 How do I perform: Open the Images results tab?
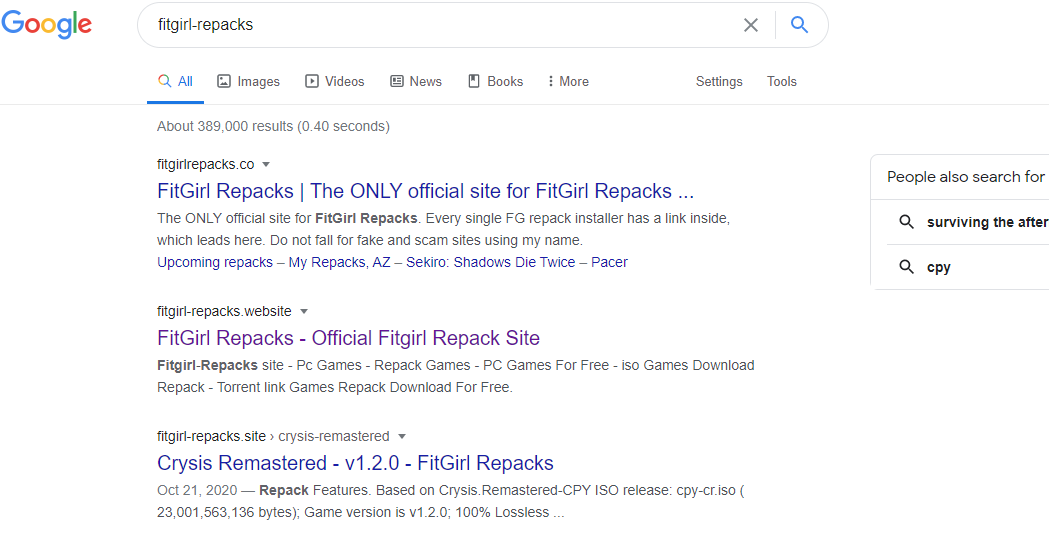(x=249, y=82)
